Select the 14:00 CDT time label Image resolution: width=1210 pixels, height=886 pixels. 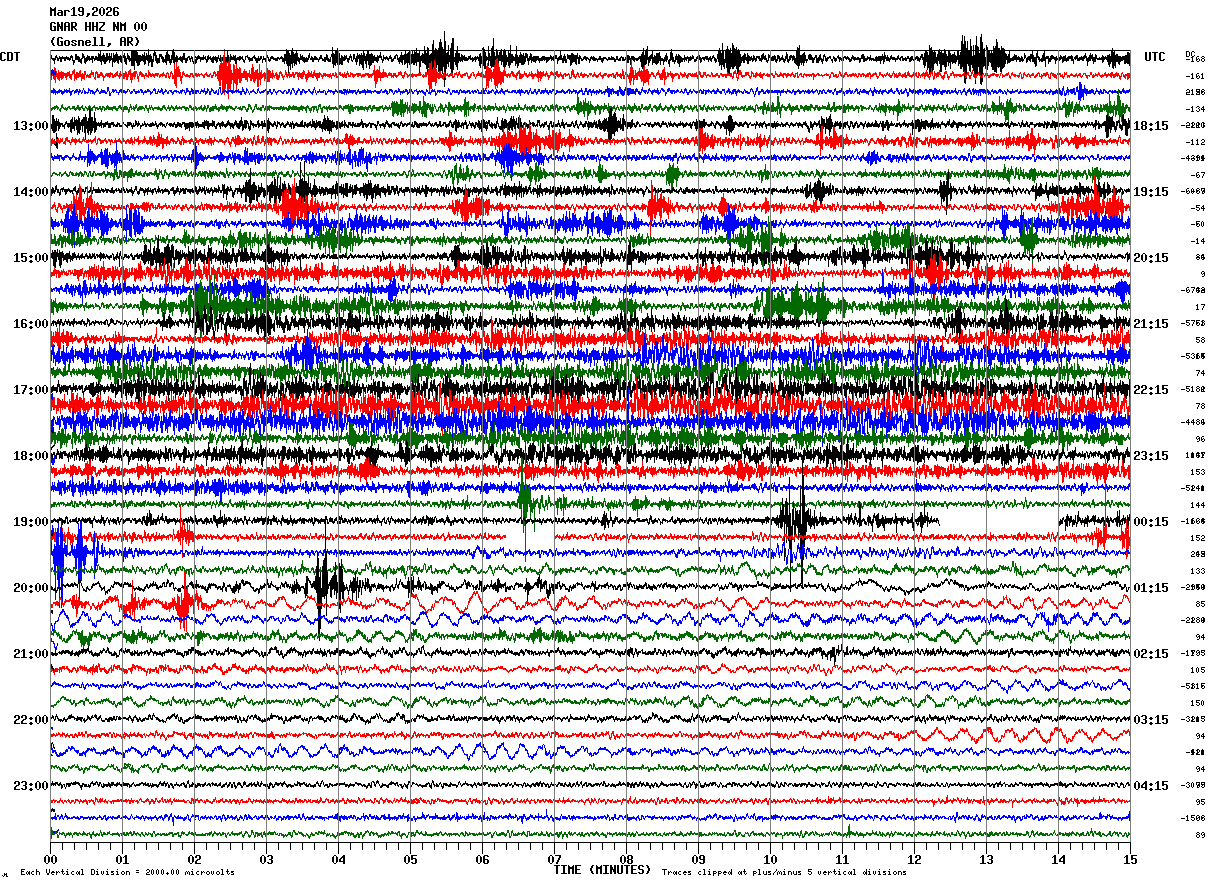tap(31, 192)
